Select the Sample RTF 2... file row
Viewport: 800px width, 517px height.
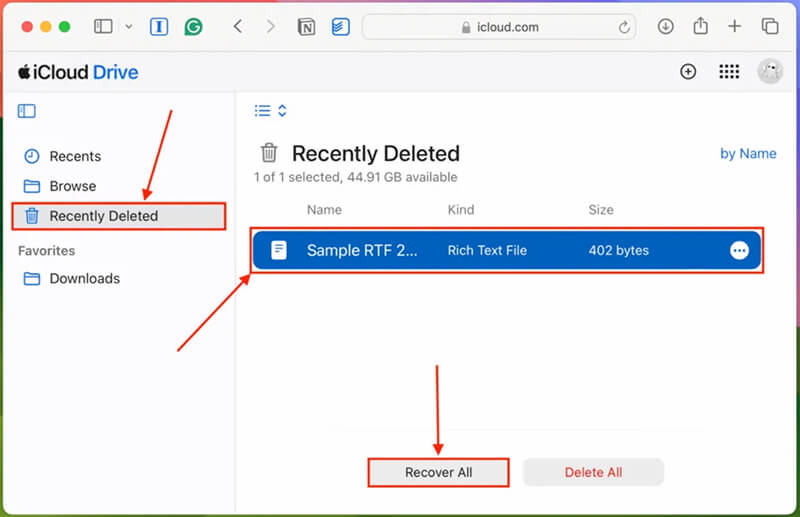coord(507,250)
